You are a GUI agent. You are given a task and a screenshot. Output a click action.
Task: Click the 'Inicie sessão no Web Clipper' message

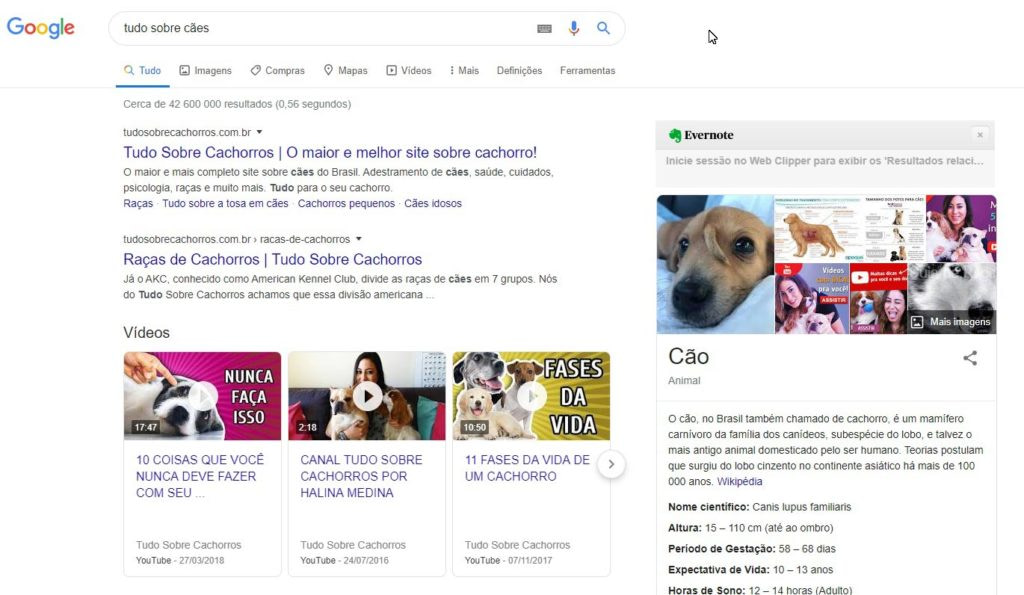(x=824, y=161)
